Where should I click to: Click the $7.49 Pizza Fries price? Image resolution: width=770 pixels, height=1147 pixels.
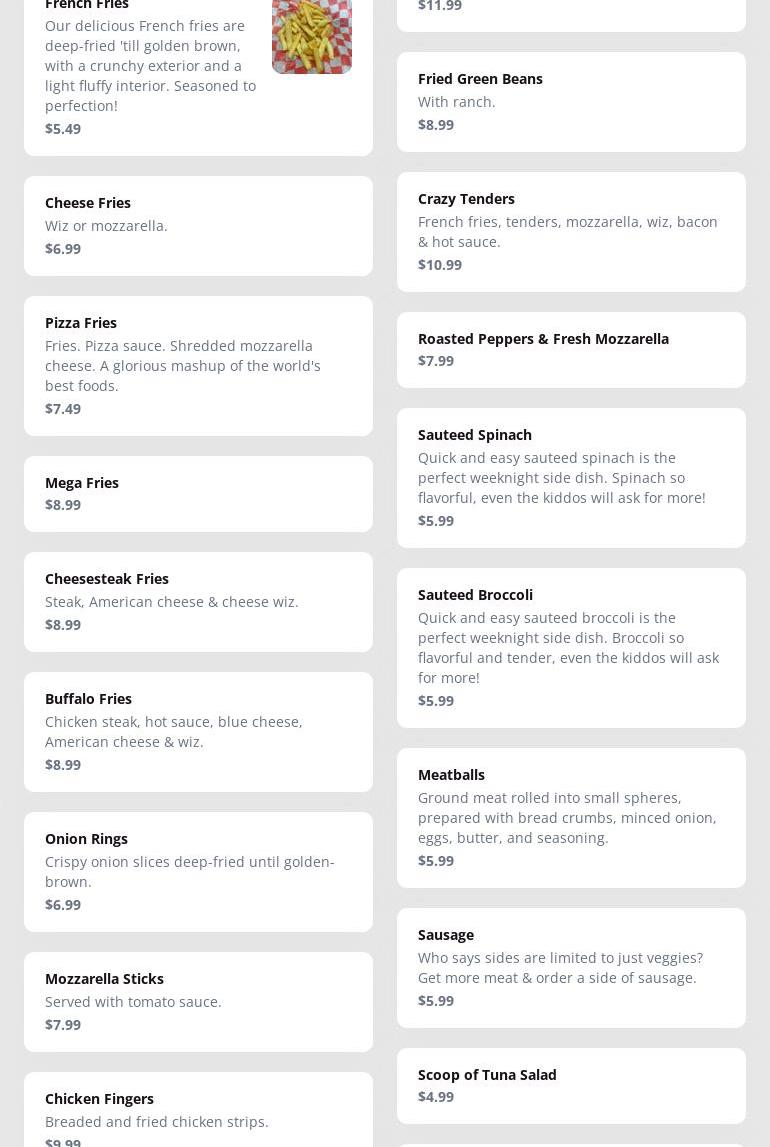tap(63, 409)
